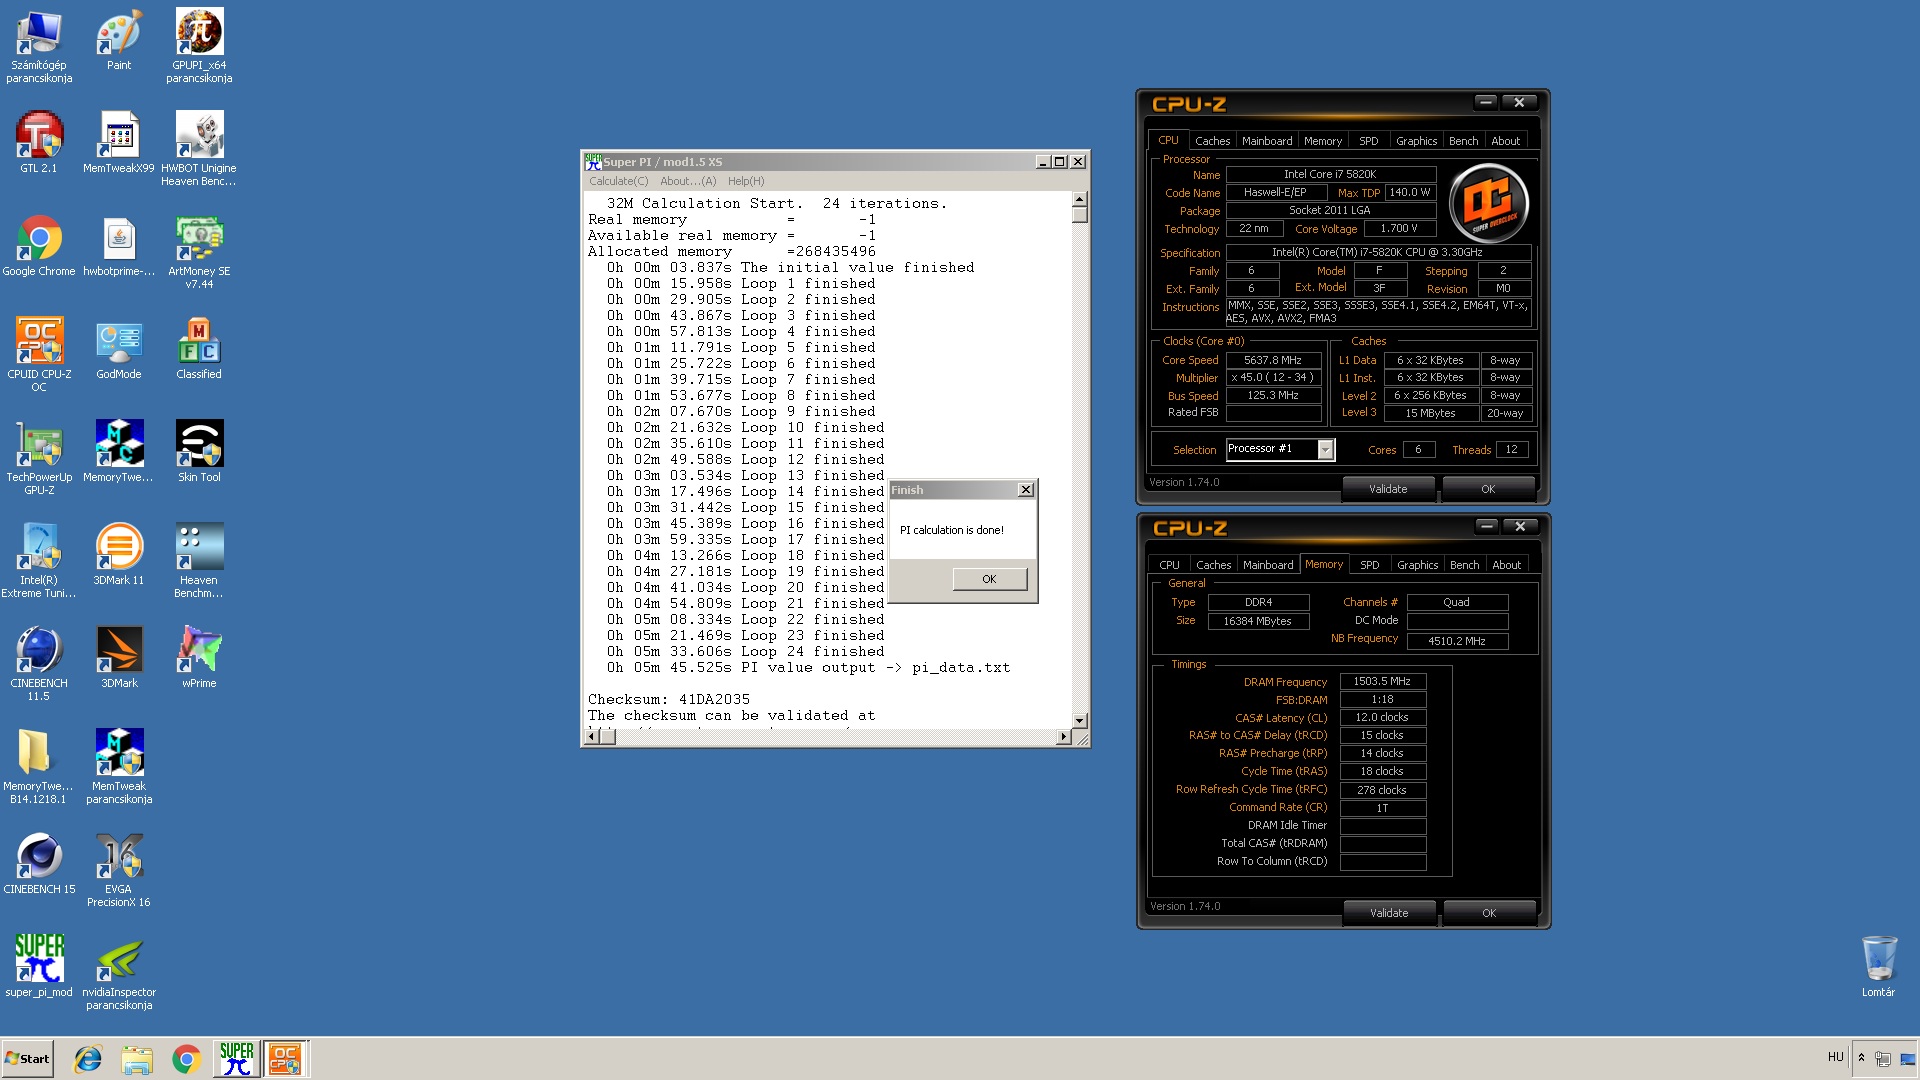Open Mainboard tab in upper CPU-Z

[x=1267, y=141]
